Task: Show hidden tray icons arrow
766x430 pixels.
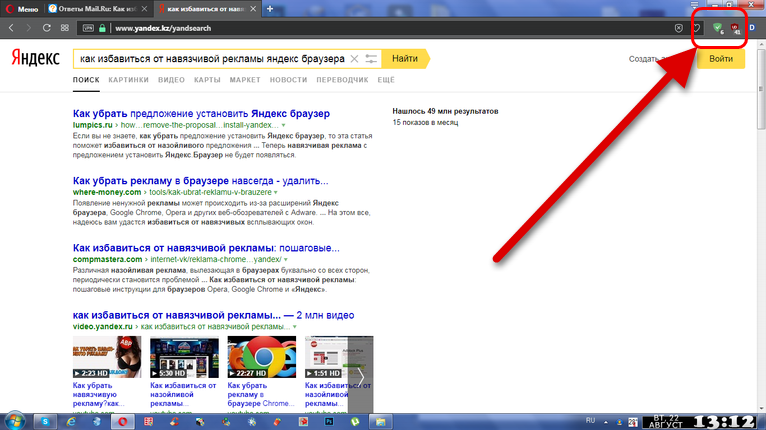Action: click(606, 422)
